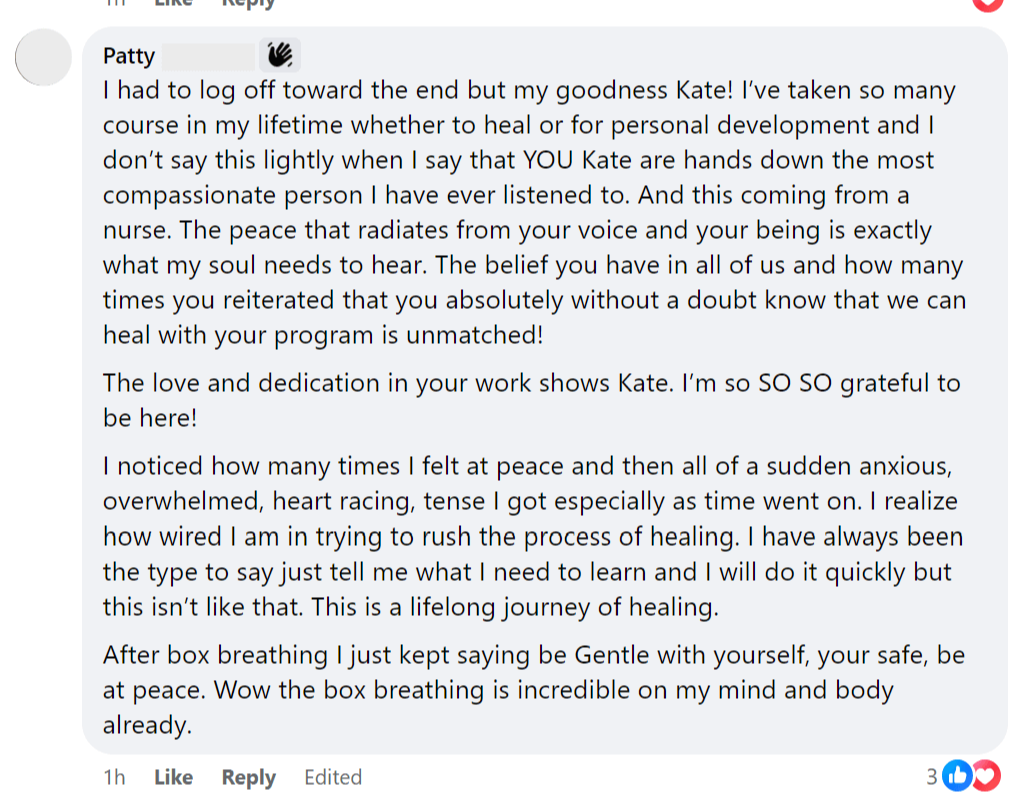Click the red heart reaction under Patty's comment

tap(985, 775)
